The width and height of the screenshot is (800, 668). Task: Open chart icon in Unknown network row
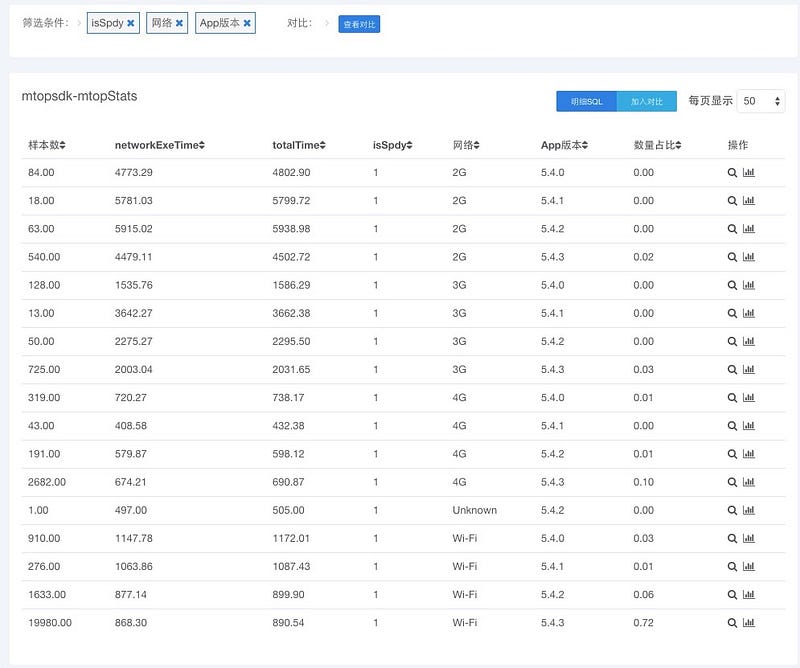coord(748,510)
